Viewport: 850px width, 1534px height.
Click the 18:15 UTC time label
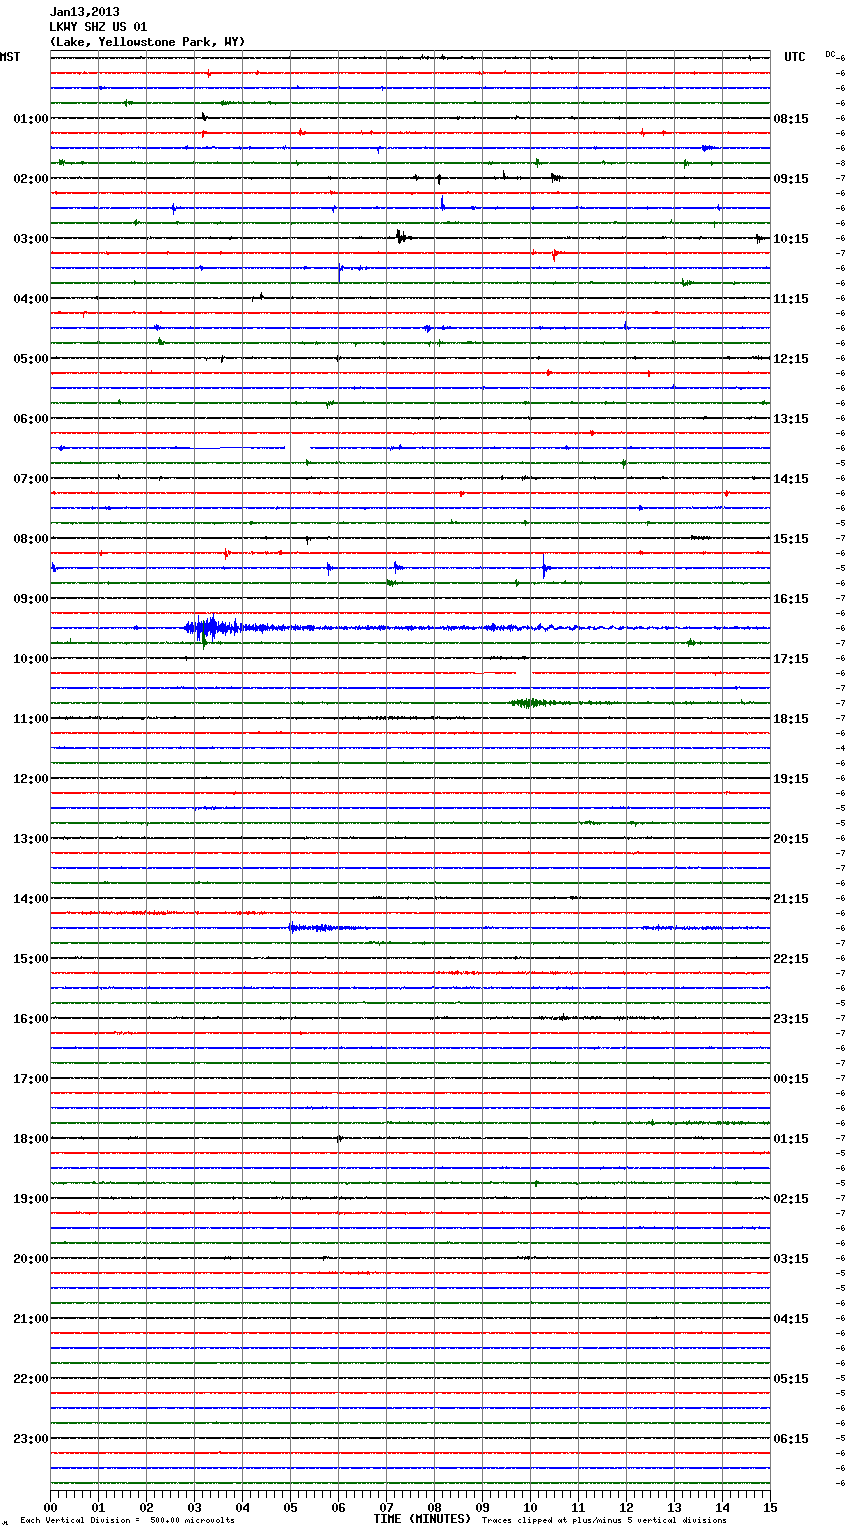(x=791, y=719)
